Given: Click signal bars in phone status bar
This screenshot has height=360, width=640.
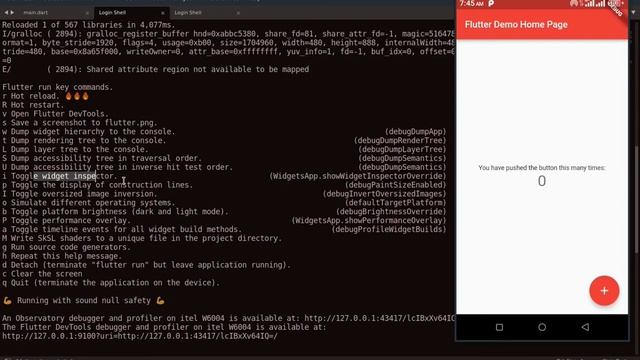Looking at the screenshot, I should click(595, 4).
